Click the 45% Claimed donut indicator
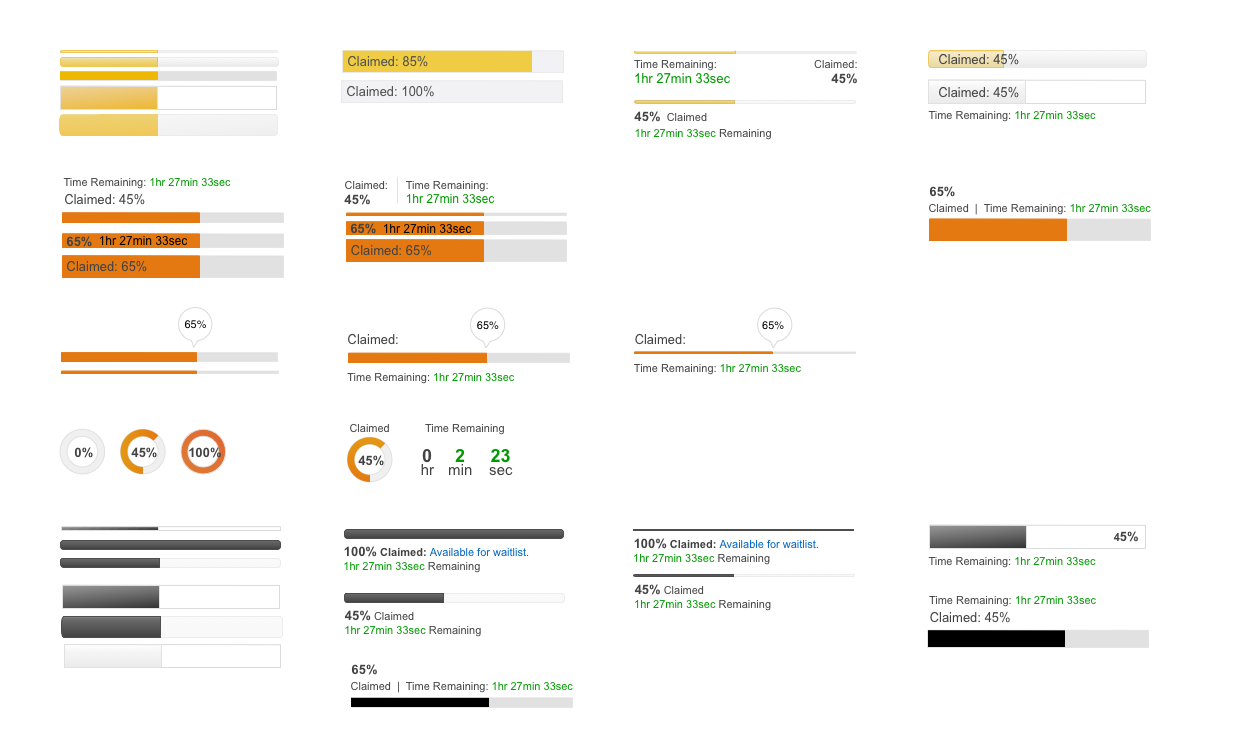 [369, 459]
